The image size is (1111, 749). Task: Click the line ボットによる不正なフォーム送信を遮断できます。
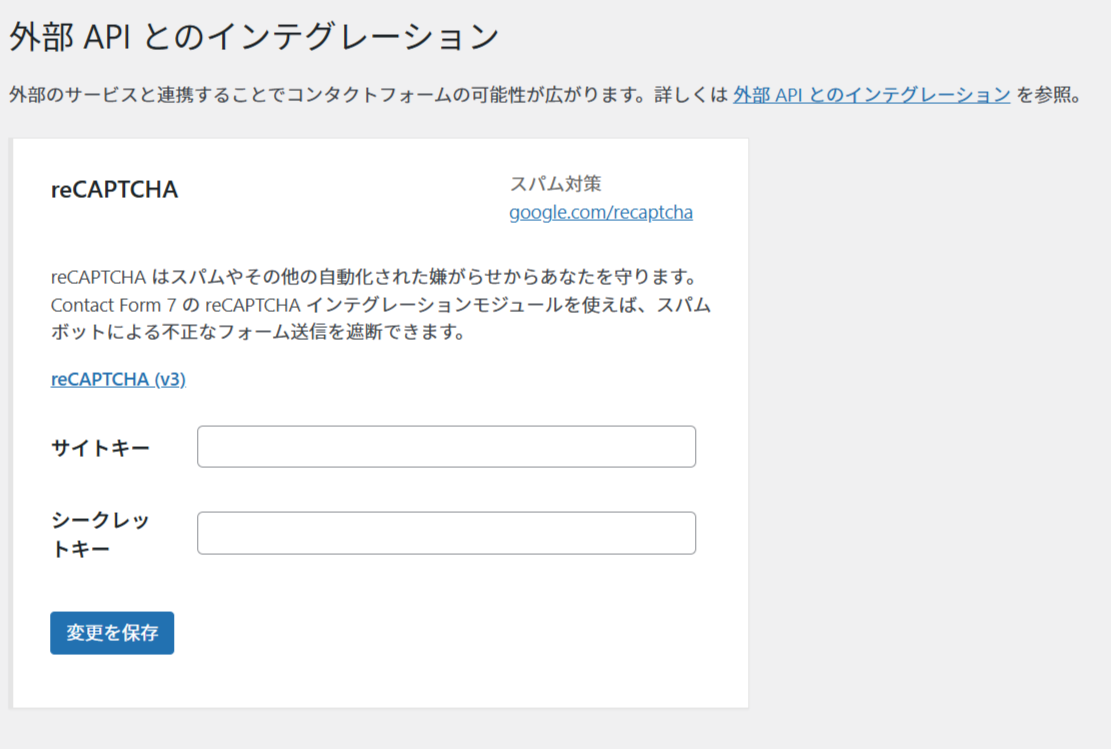258,332
